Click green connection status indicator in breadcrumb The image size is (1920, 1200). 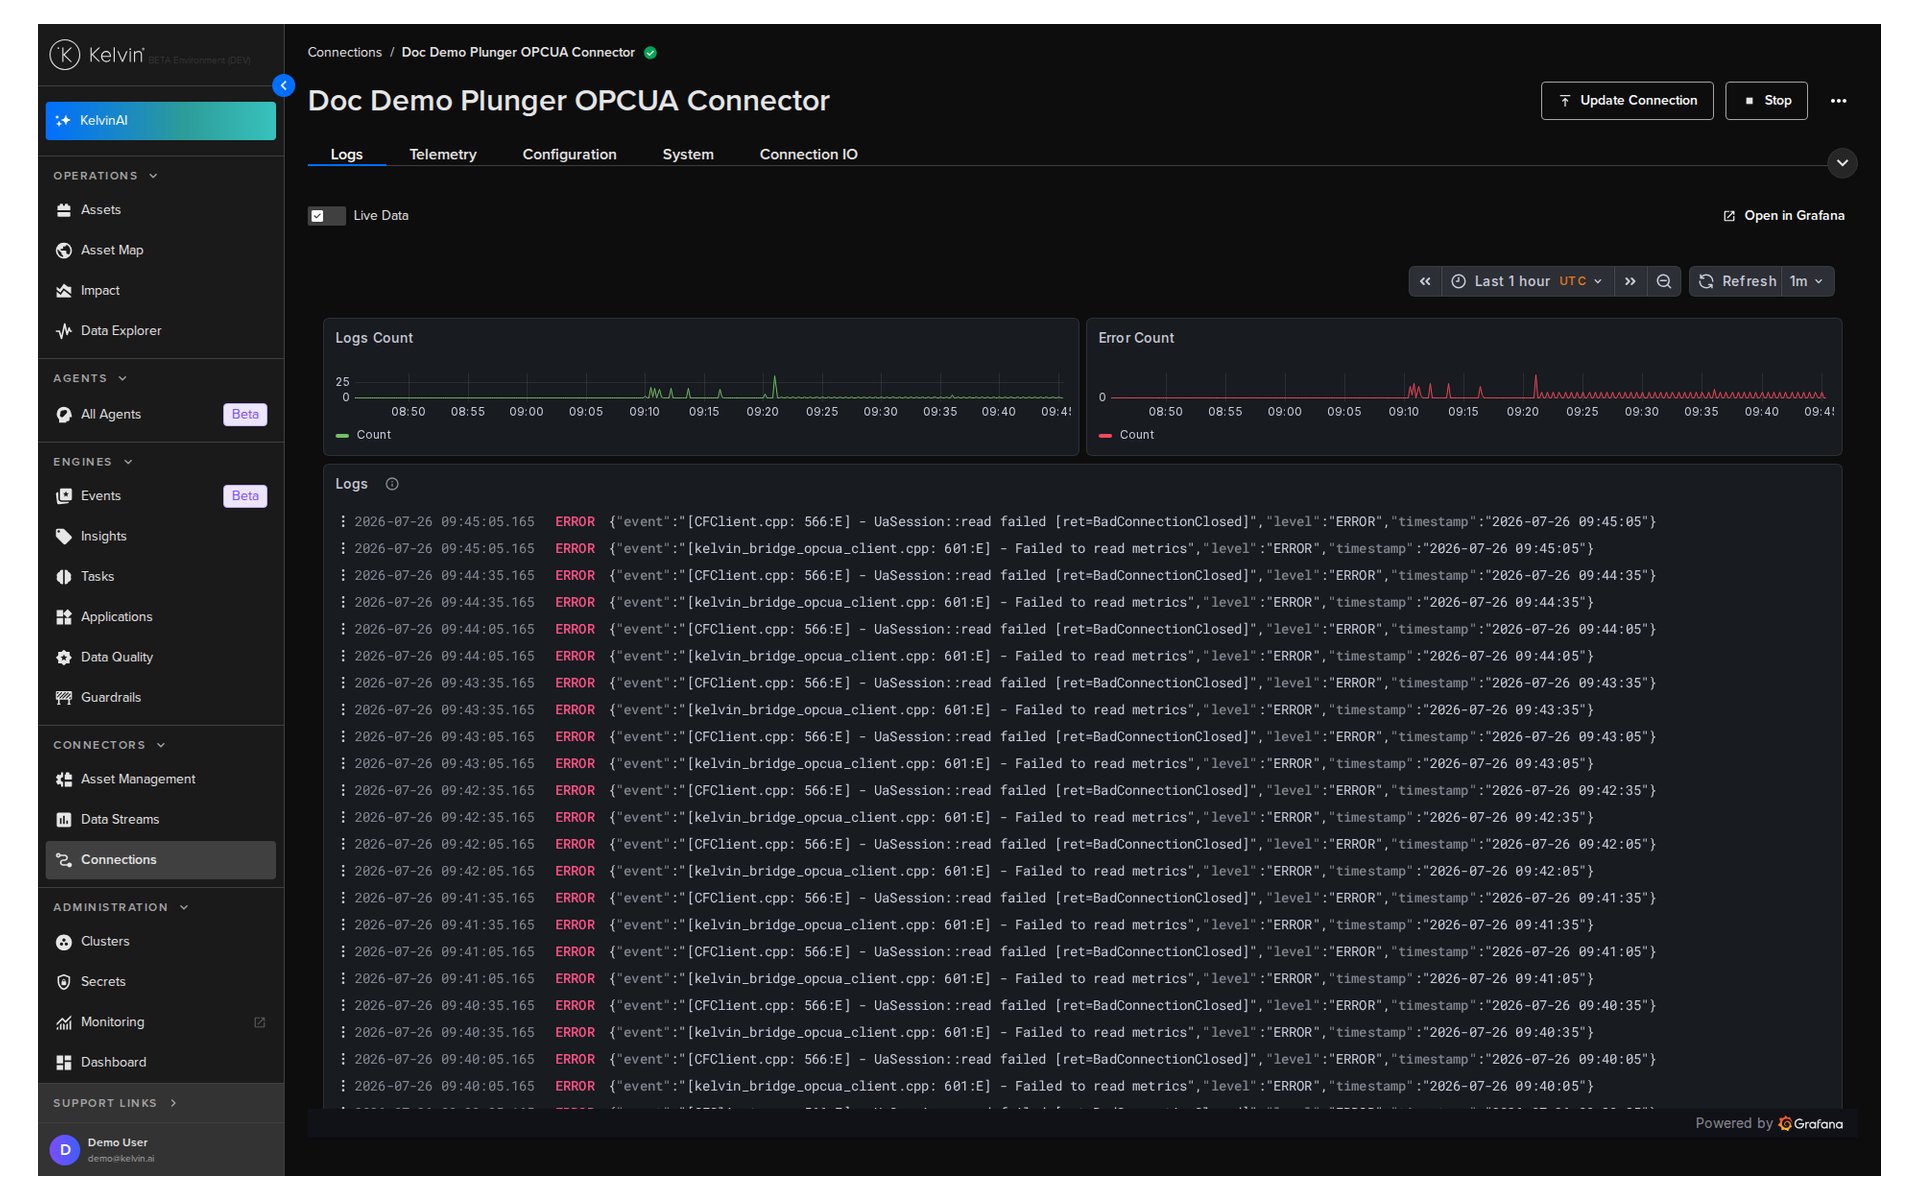pyautogui.click(x=650, y=53)
